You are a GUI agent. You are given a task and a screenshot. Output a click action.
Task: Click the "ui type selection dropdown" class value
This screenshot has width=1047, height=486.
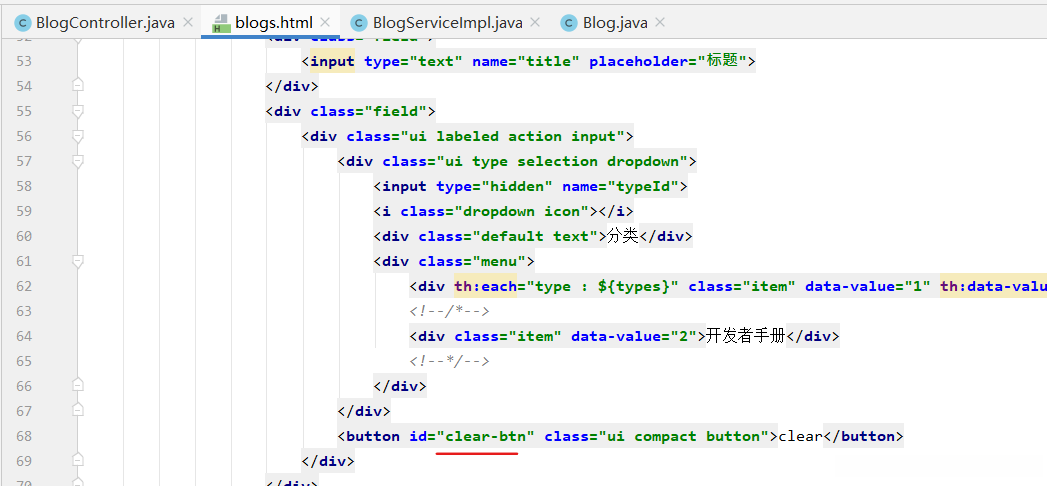(562, 162)
